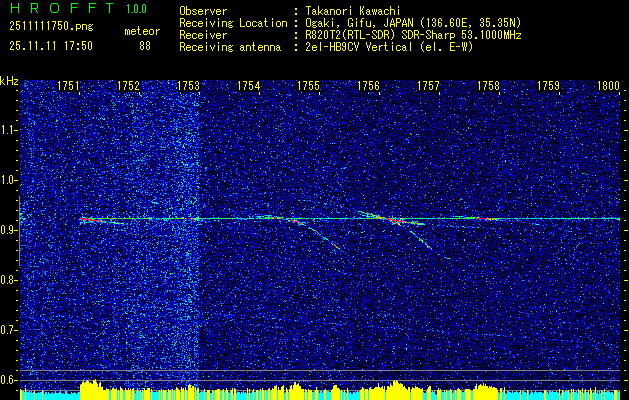Click the red echo on carrier line near 1758
629x400 pixels.
pos(487,219)
